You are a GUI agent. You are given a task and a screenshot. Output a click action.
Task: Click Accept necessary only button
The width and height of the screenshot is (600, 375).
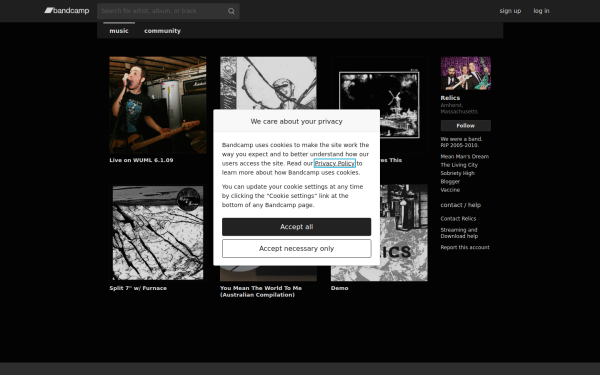[x=297, y=248]
